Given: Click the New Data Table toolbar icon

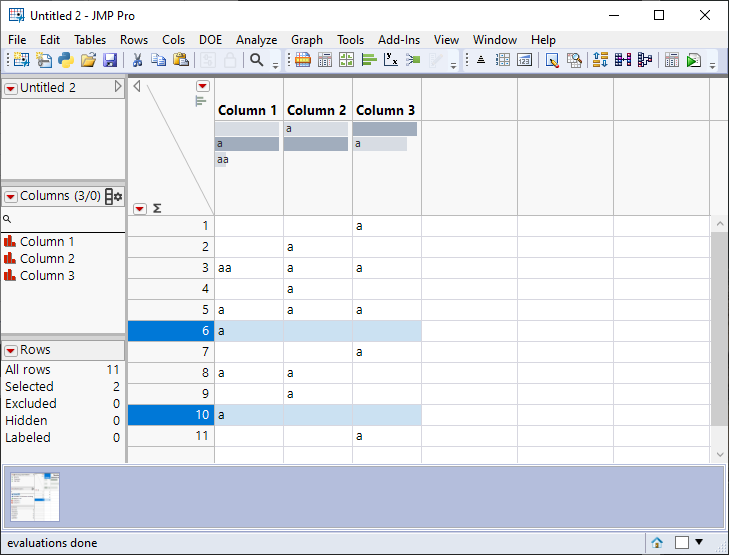Looking at the screenshot, I should (x=21, y=60).
